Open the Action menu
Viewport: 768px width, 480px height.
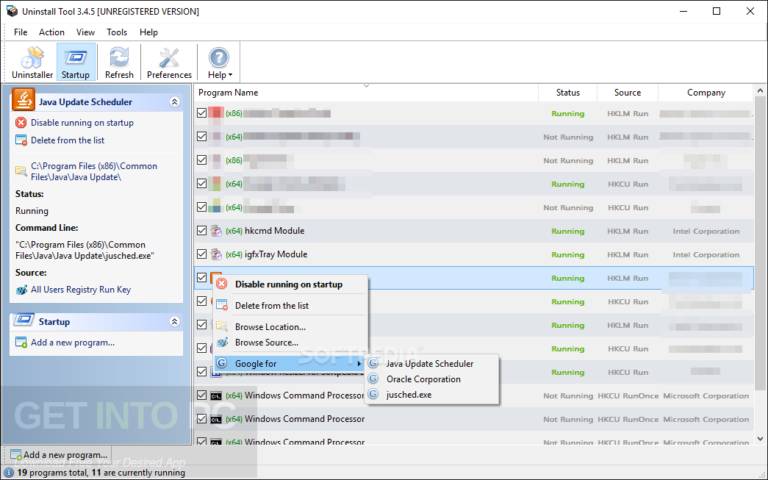[x=51, y=32]
